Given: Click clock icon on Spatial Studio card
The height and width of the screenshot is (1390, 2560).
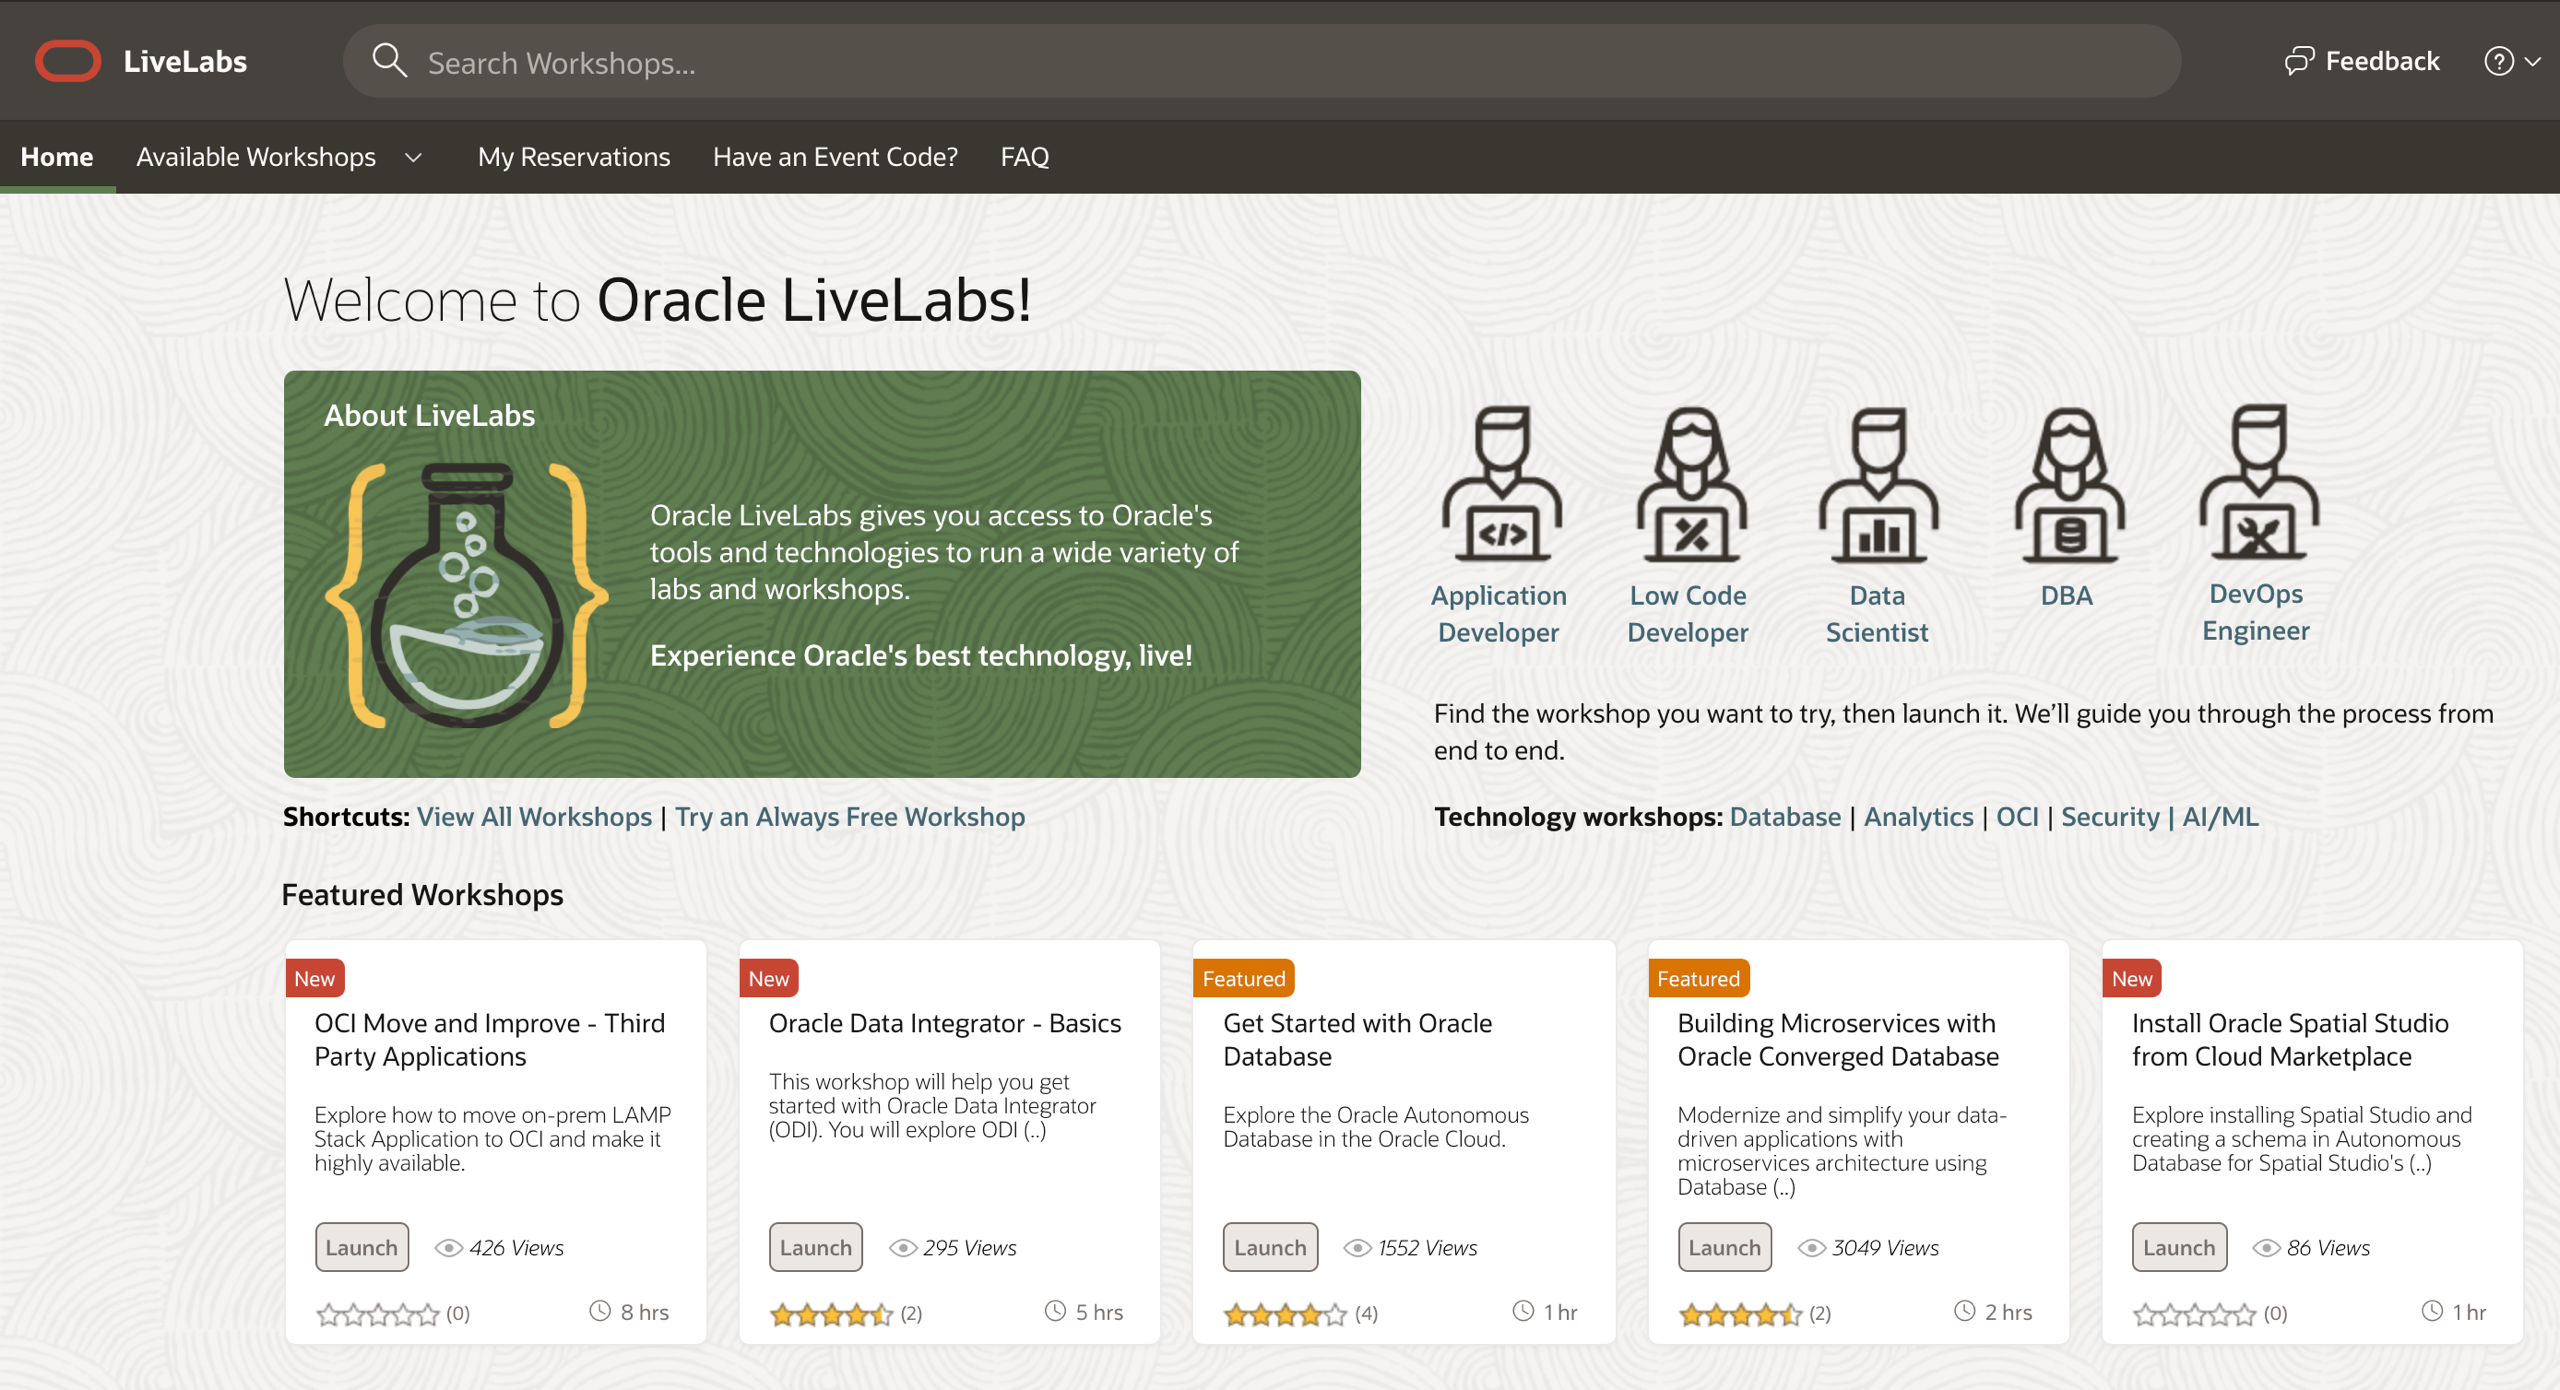Looking at the screenshot, I should coord(2431,1311).
